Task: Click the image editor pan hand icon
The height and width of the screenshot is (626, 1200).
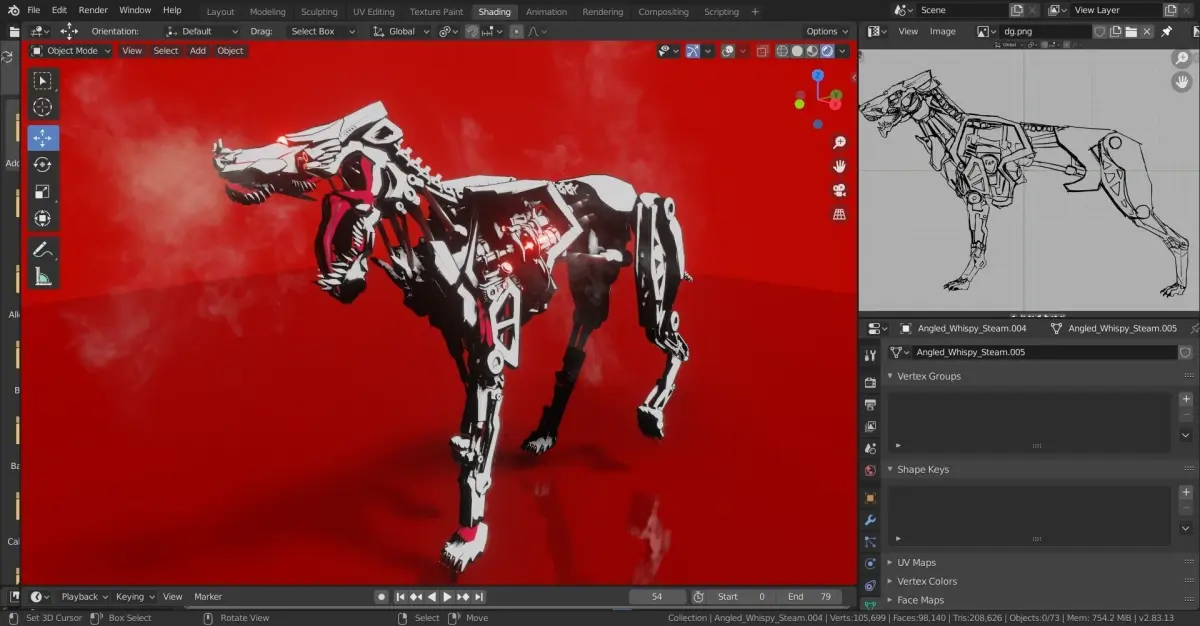Action: click(1182, 82)
